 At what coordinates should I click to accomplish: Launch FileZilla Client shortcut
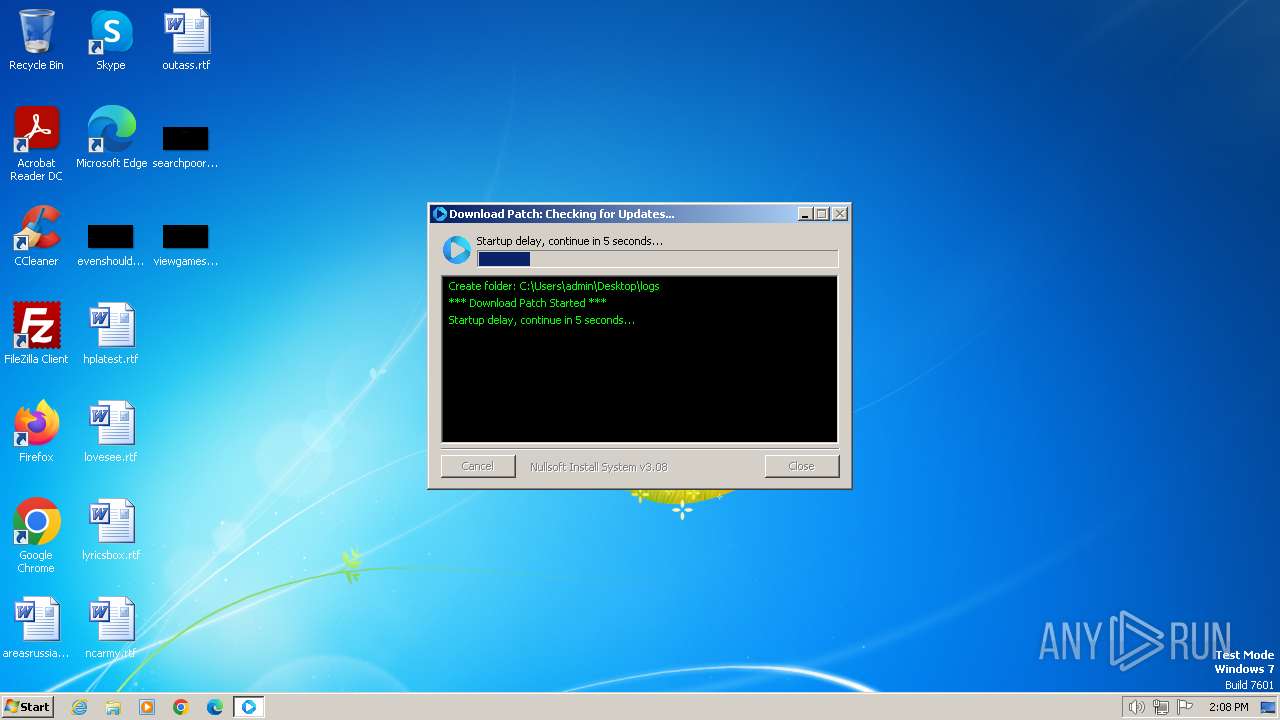coord(36,333)
